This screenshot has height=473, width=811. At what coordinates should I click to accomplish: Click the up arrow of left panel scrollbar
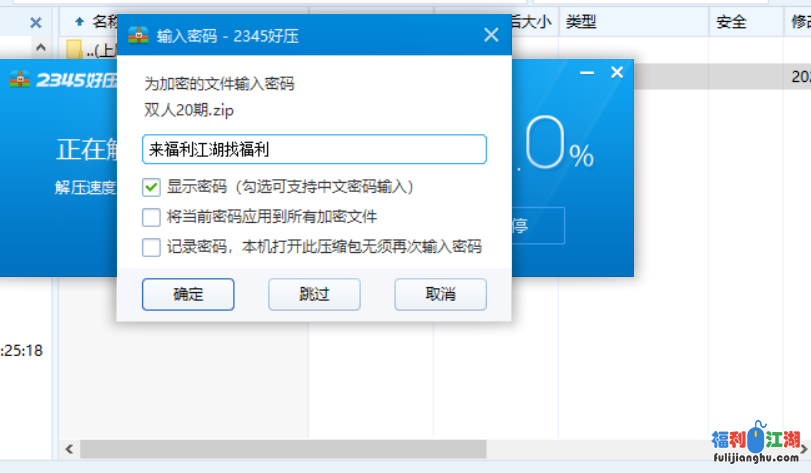click(x=41, y=48)
